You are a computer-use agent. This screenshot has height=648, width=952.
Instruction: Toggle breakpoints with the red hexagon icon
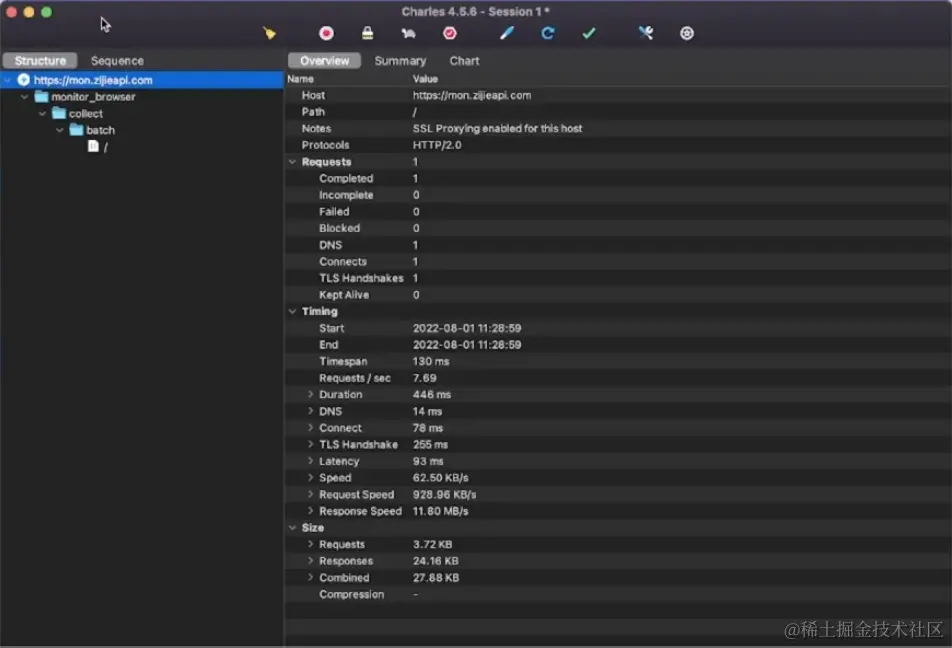click(x=450, y=33)
